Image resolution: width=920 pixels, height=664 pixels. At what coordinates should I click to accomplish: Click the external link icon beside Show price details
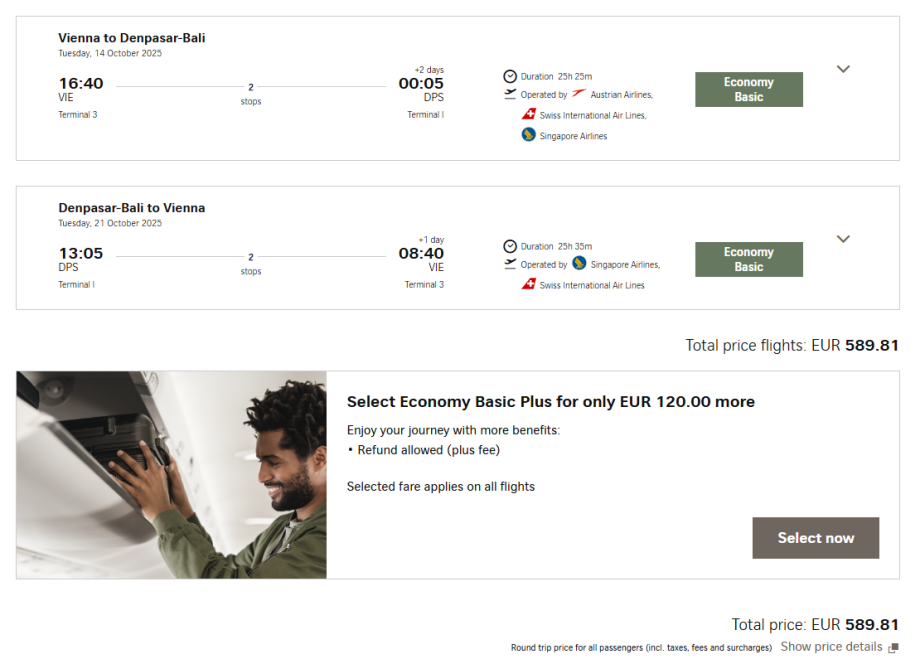893,648
